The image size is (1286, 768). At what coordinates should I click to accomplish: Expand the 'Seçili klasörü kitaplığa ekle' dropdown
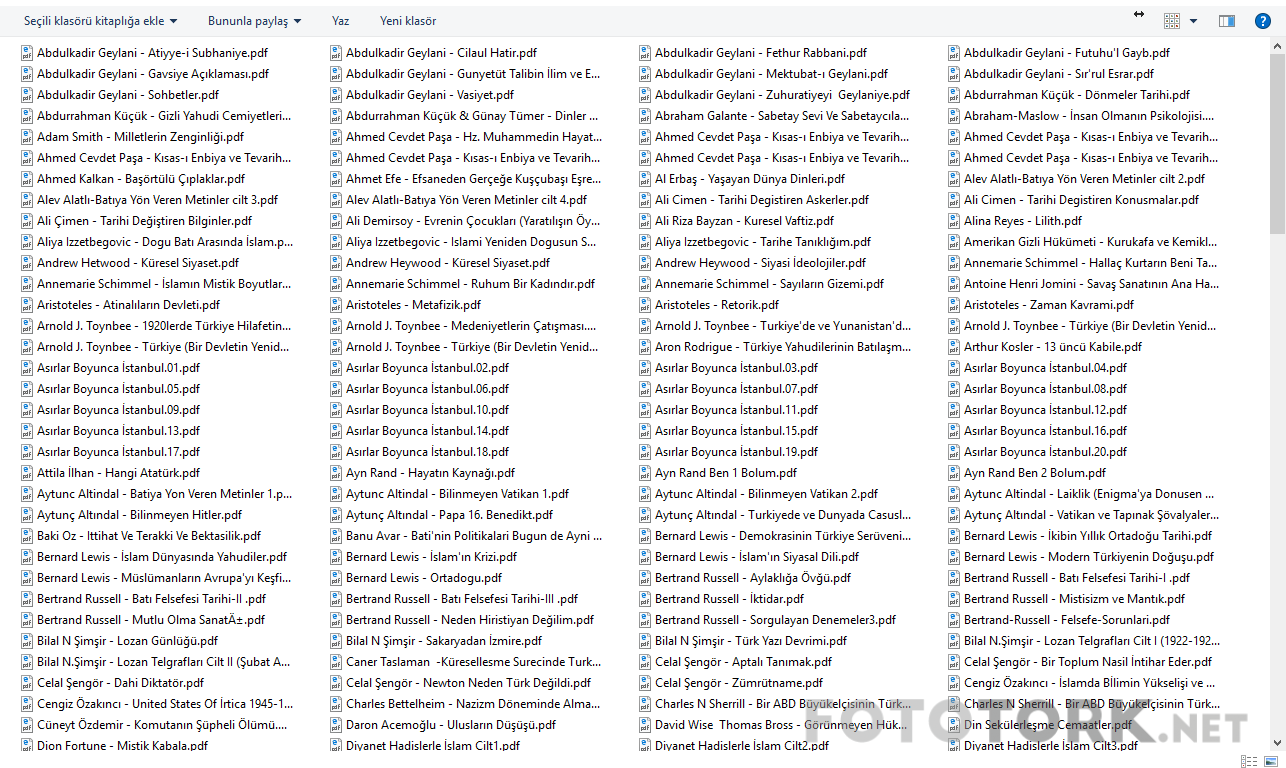101,21
